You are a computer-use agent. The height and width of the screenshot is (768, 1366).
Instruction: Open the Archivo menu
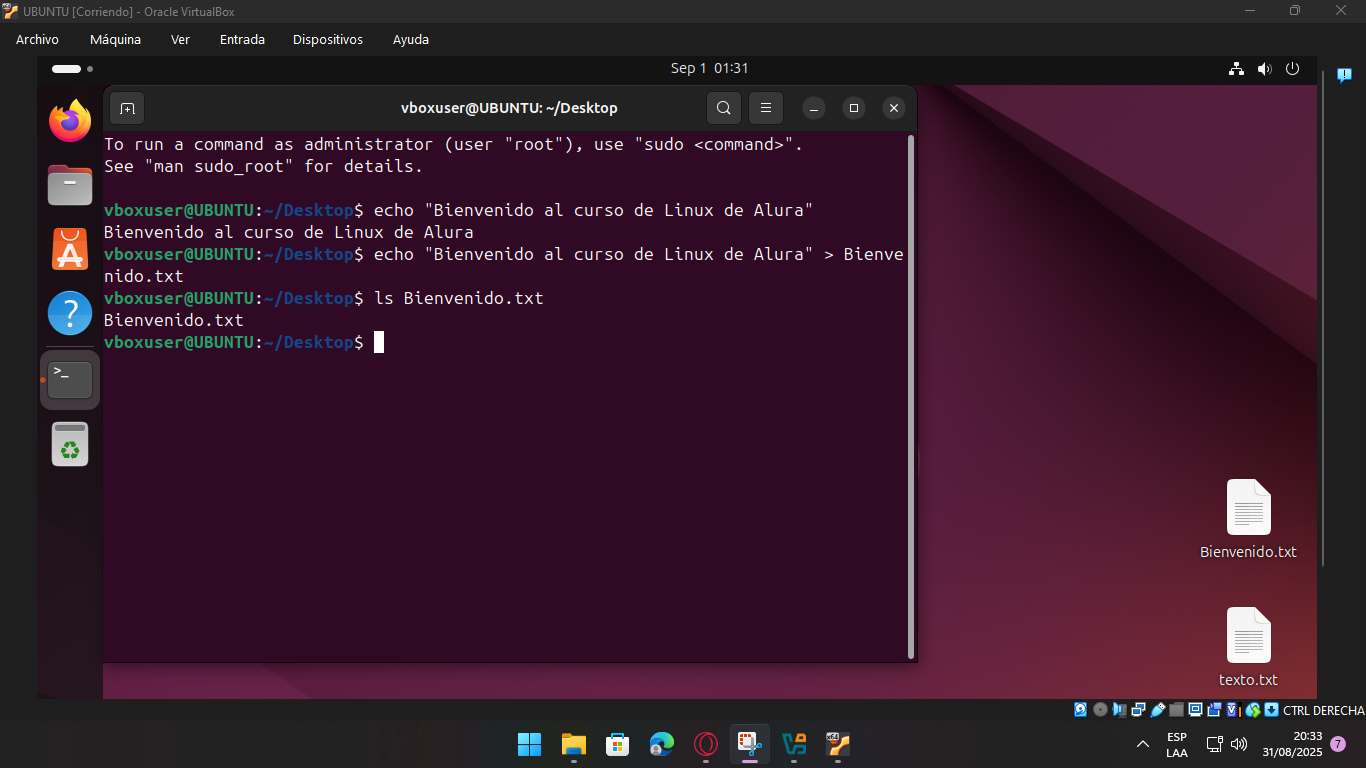point(37,40)
